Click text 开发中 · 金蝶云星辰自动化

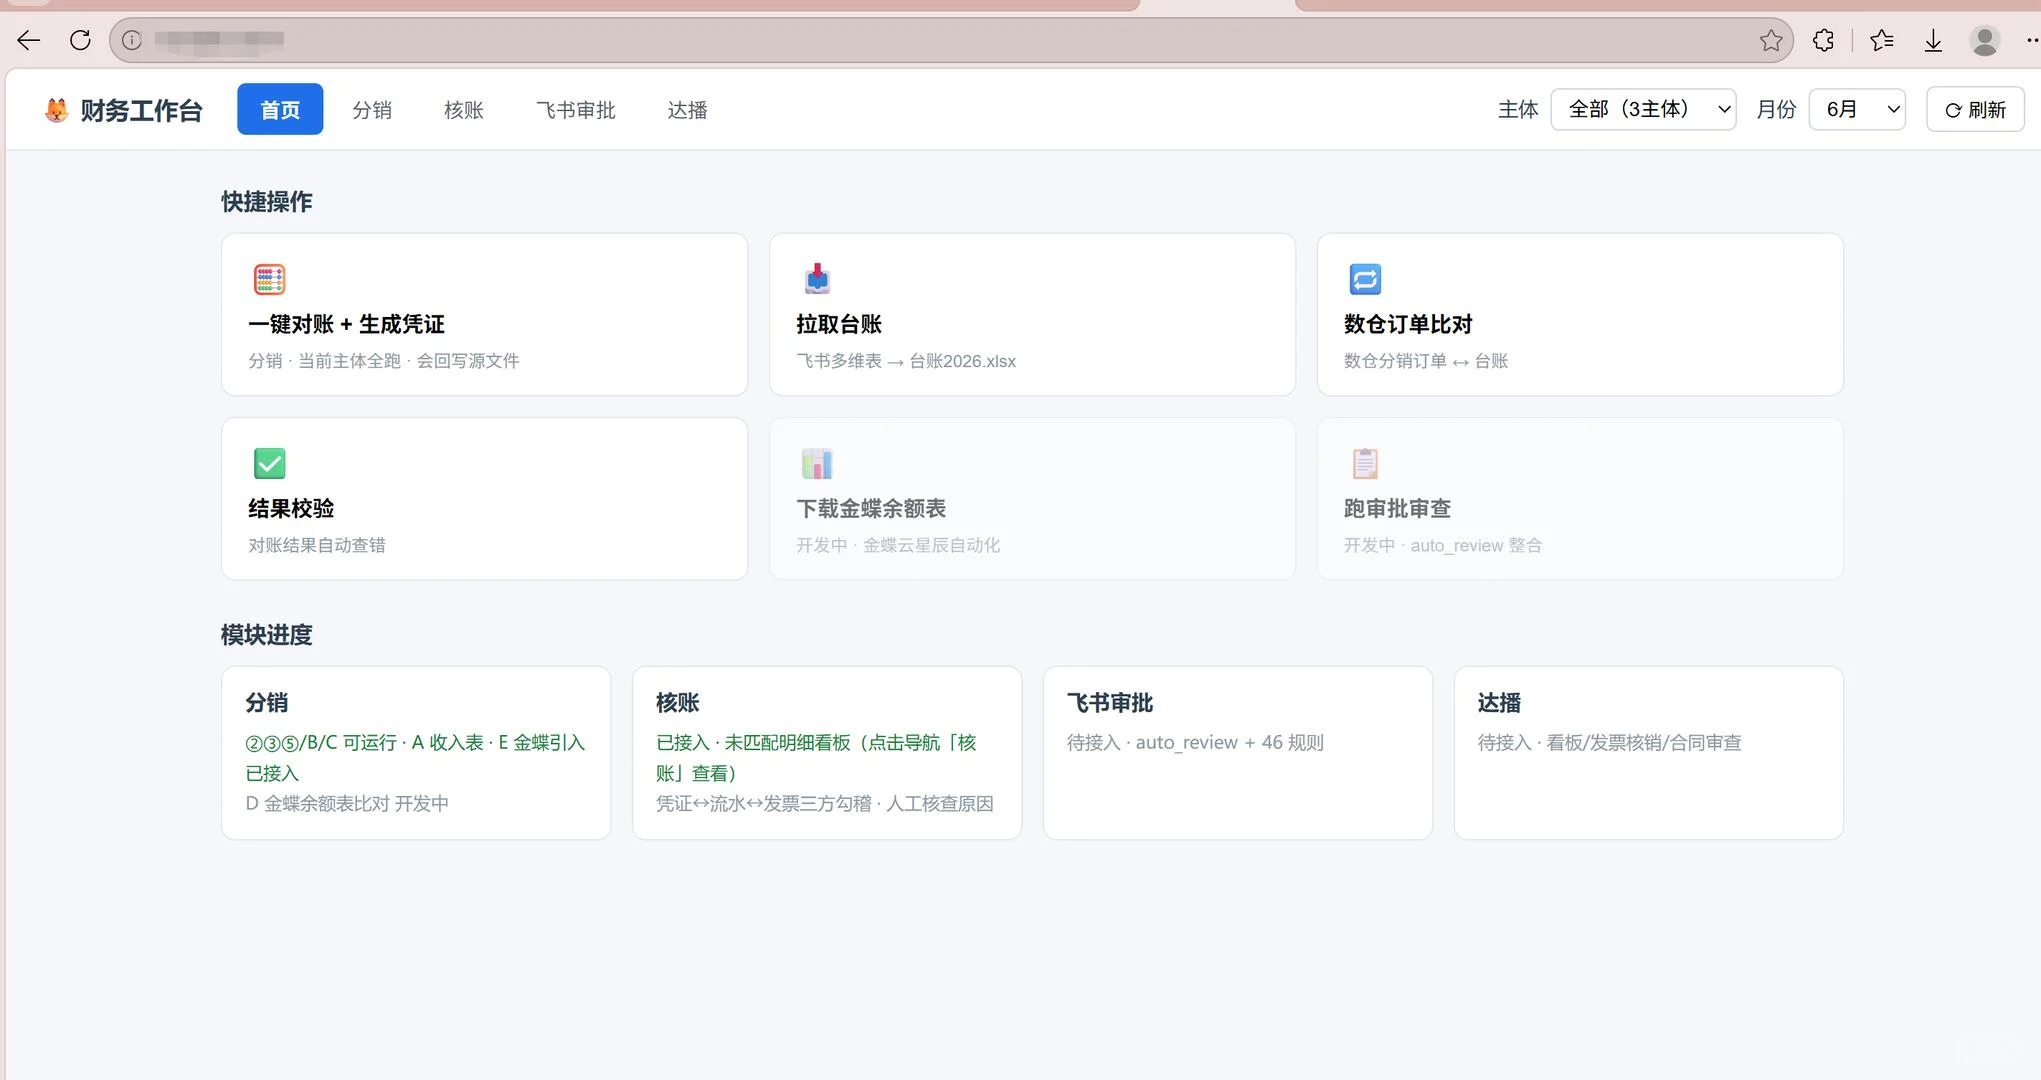tap(898, 545)
